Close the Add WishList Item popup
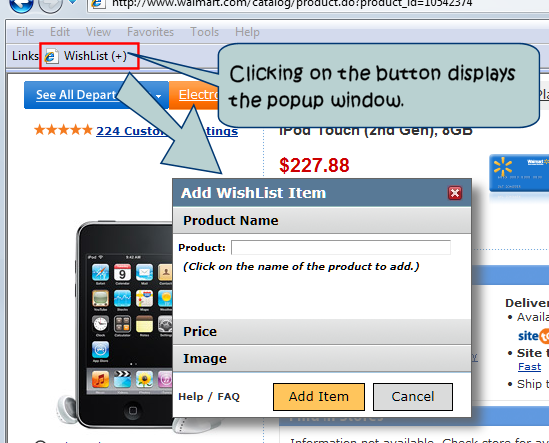Image resolution: width=549 pixels, height=443 pixels. 455,193
